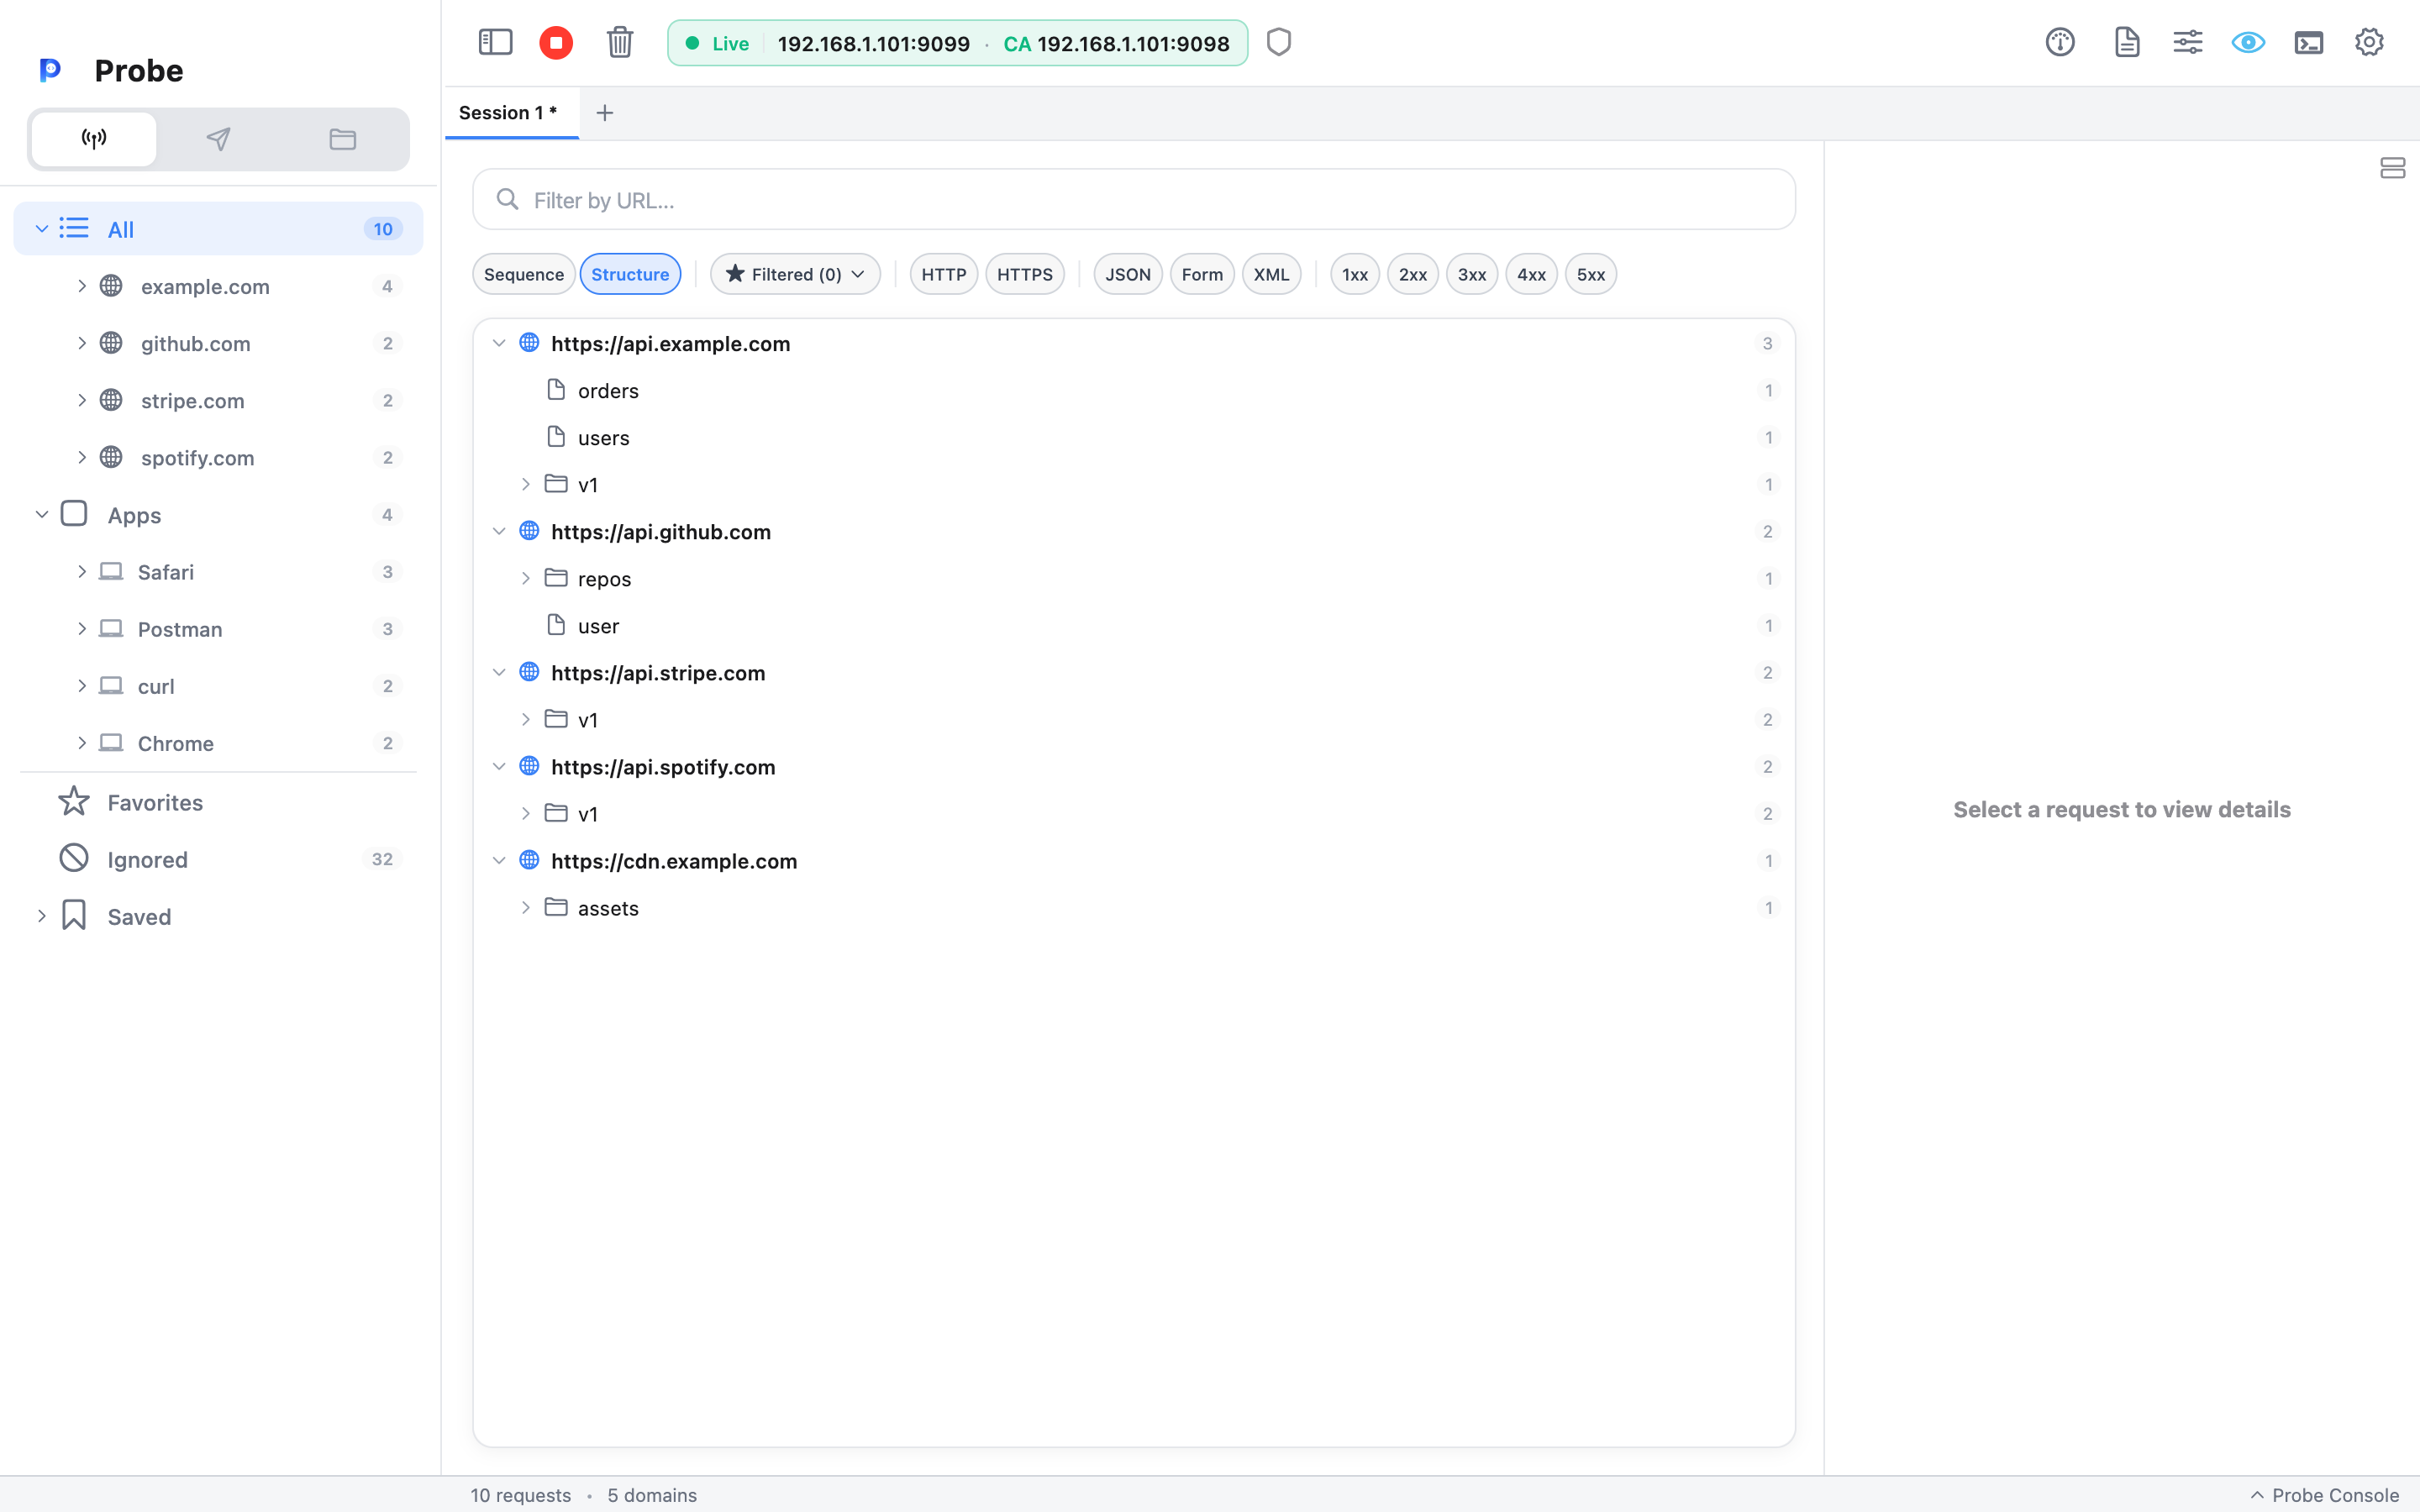Expand stripe.com in sidebar

click(82, 400)
